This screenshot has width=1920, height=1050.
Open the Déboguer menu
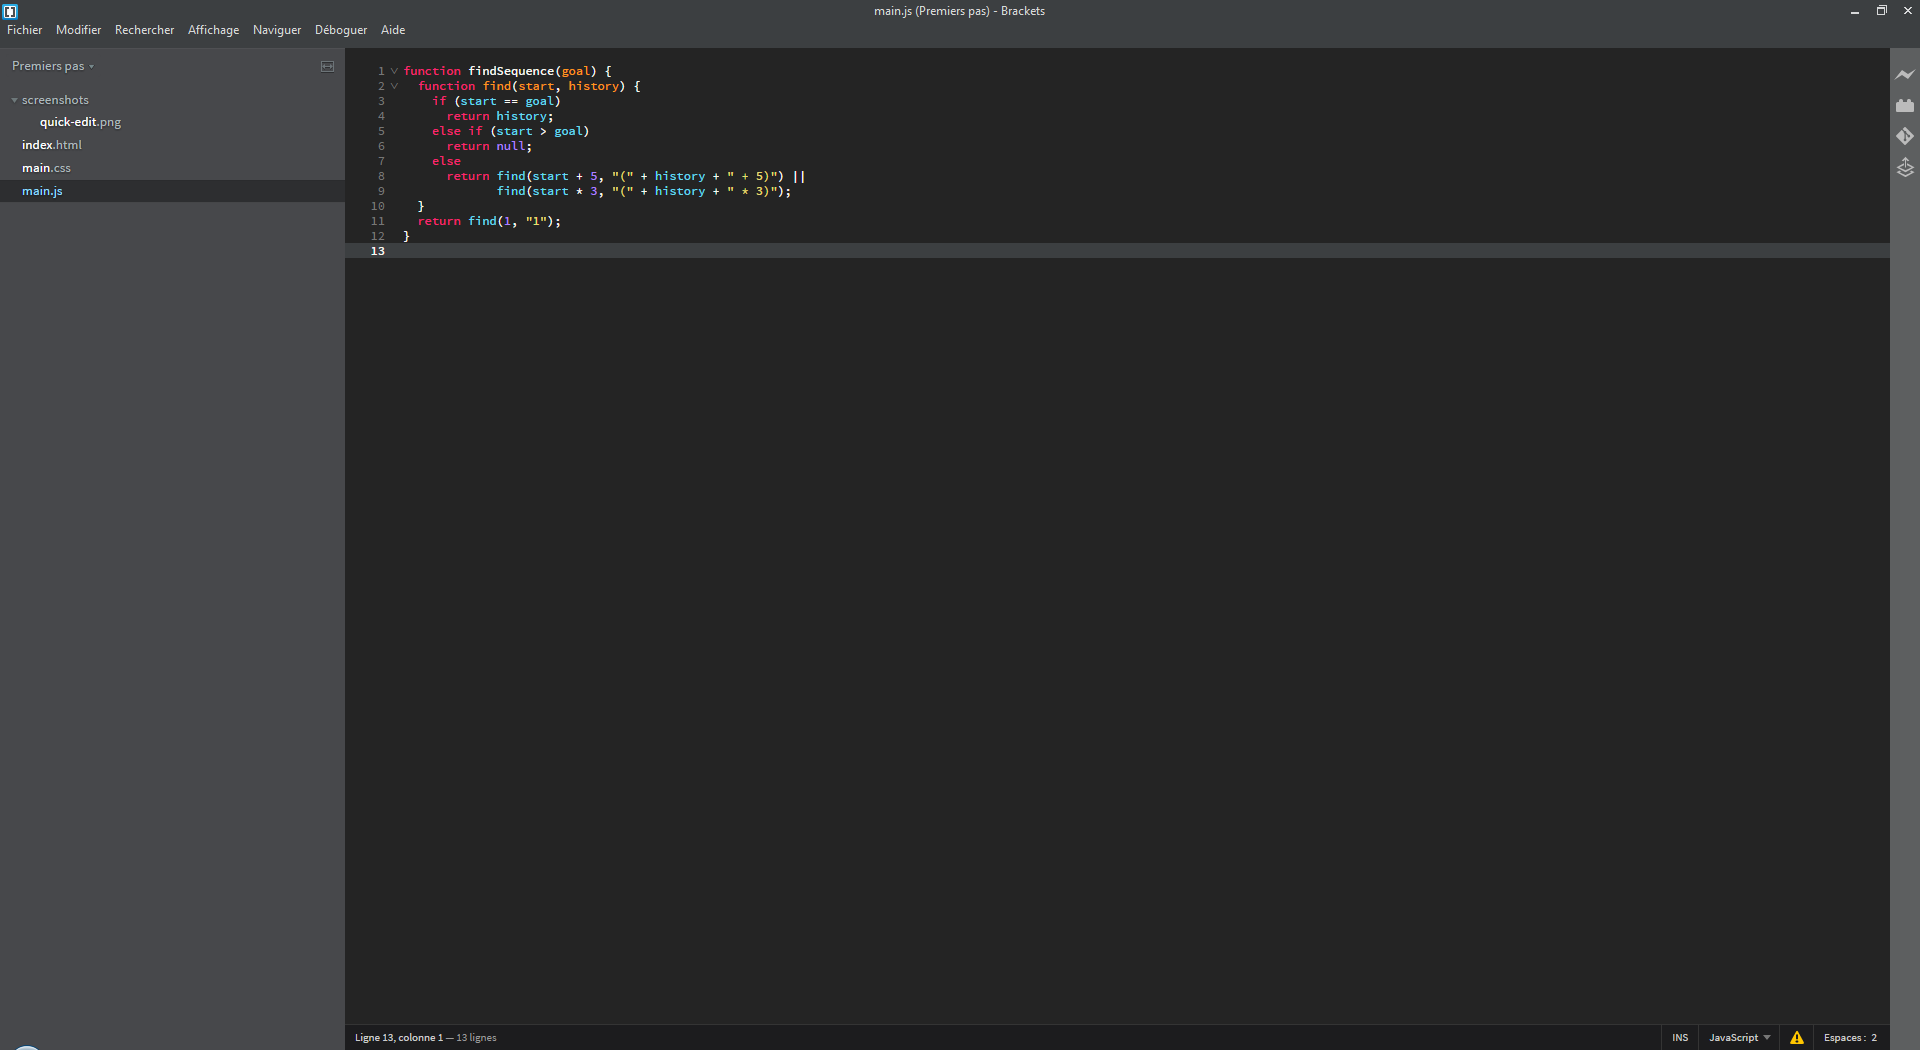[341, 30]
